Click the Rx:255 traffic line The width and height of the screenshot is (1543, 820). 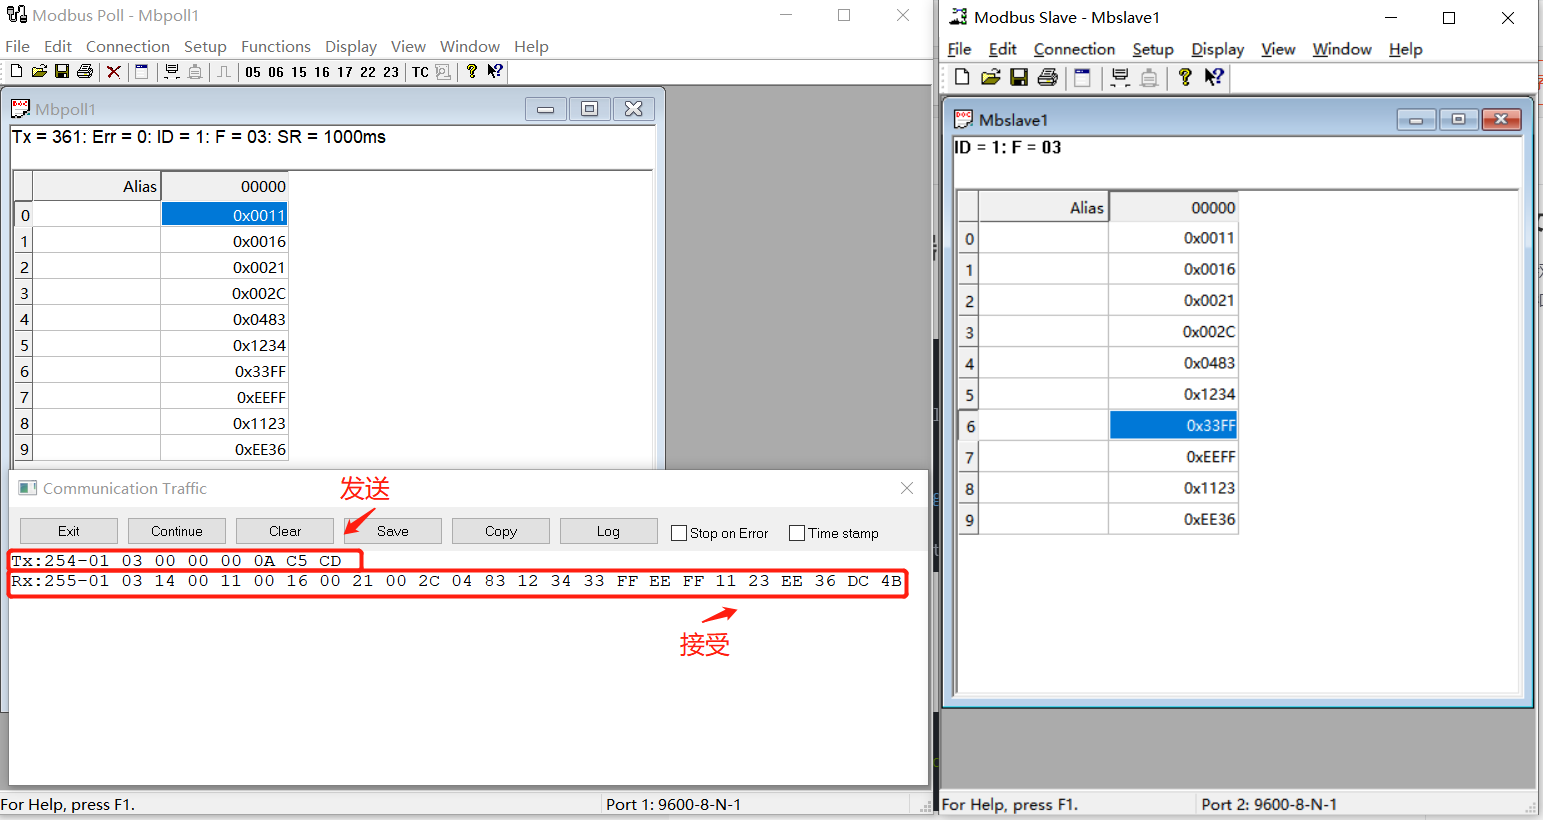pyautogui.click(x=457, y=581)
